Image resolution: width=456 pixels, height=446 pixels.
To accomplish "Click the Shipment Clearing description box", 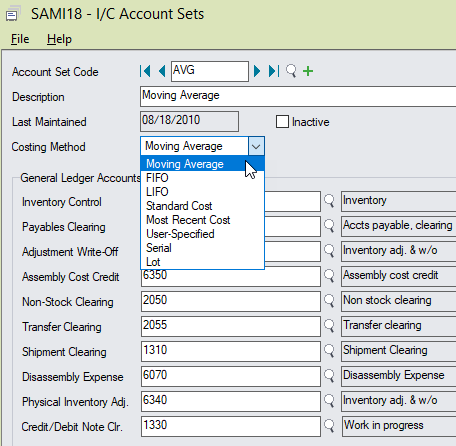I will 399,351.
